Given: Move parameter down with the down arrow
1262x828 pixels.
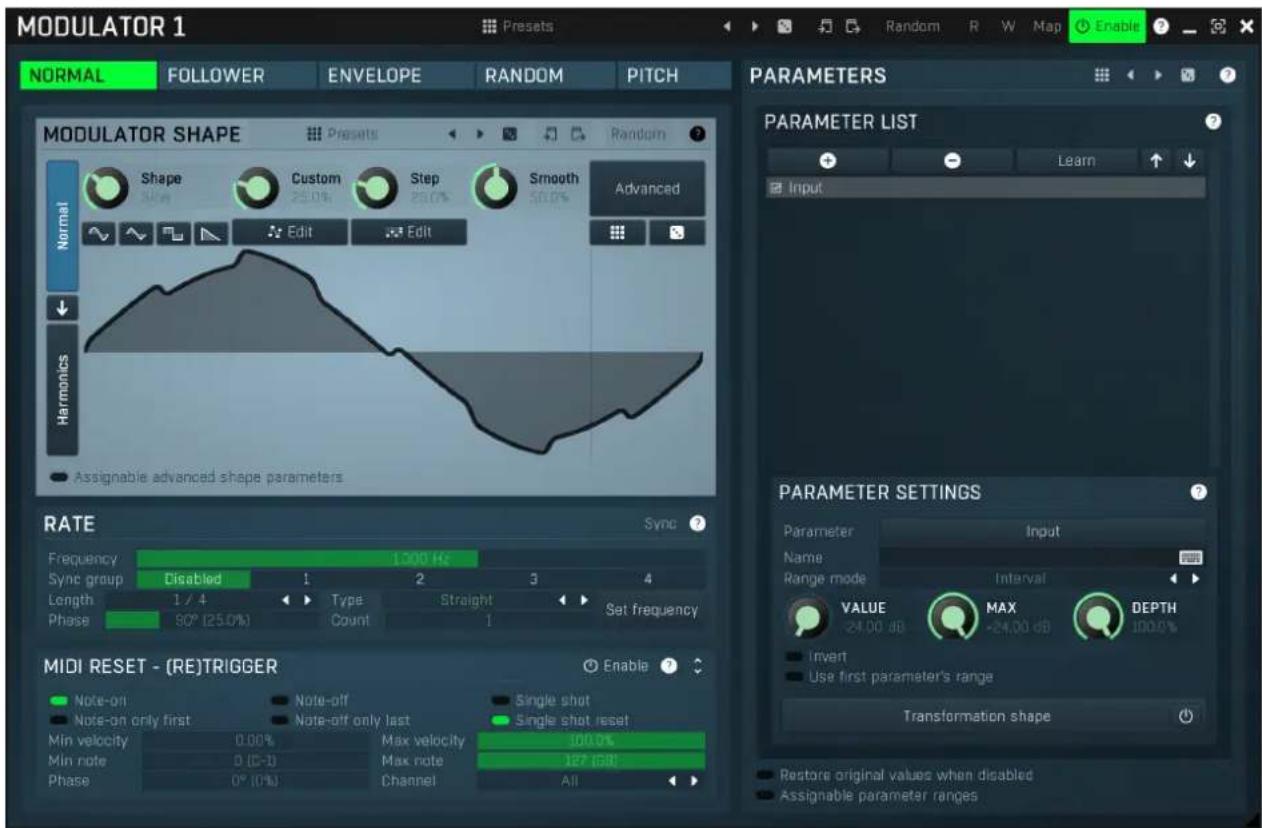Looking at the screenshot, I should [x=1190, y=160].
